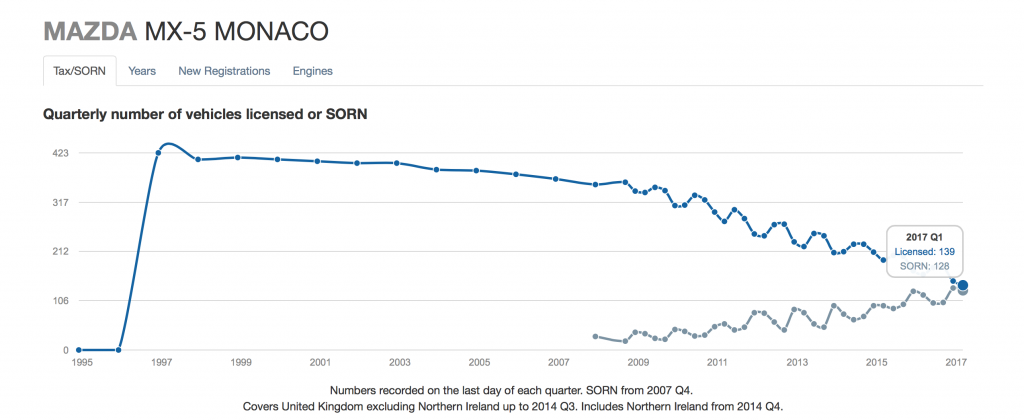Screen dimensions: 1024x420
Task: Select the licensed data point above 2001
Action: coord(317,161)
